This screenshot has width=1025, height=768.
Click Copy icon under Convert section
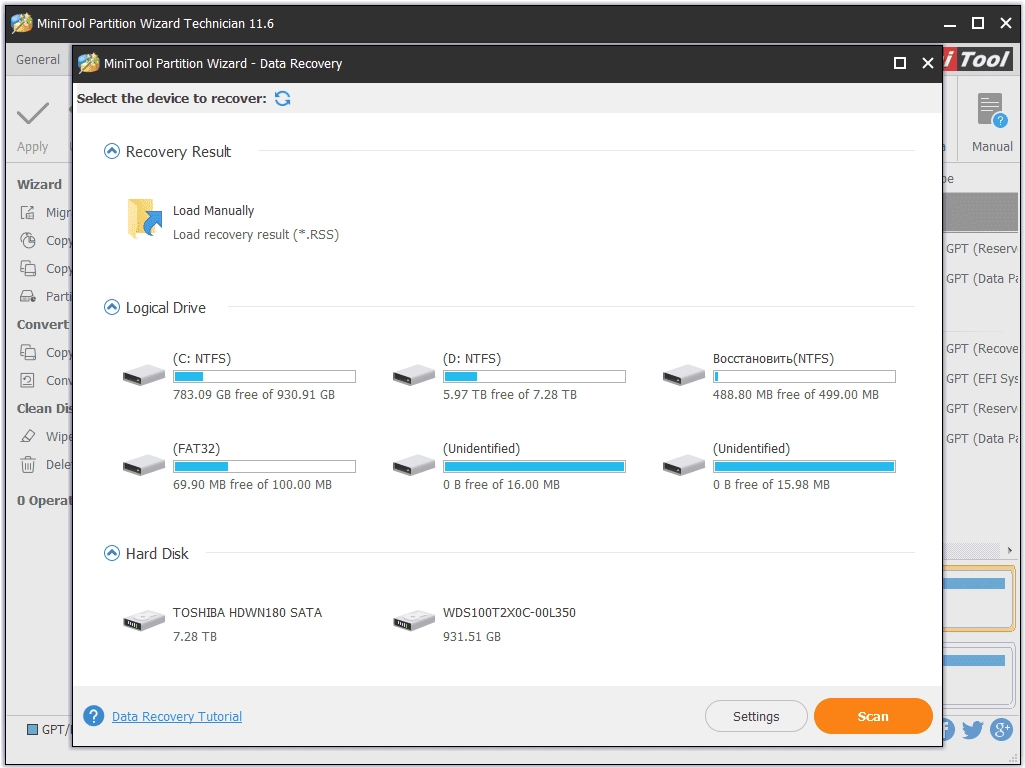click(x=27, y=352)
